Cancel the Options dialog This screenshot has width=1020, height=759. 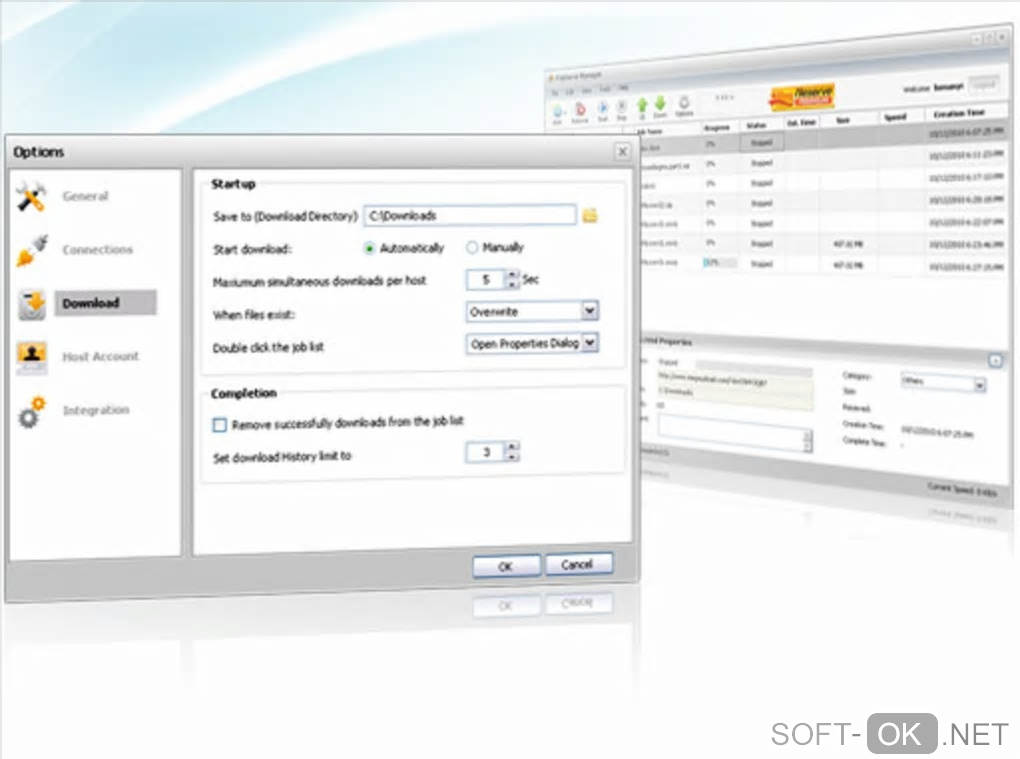coord(578,564)
